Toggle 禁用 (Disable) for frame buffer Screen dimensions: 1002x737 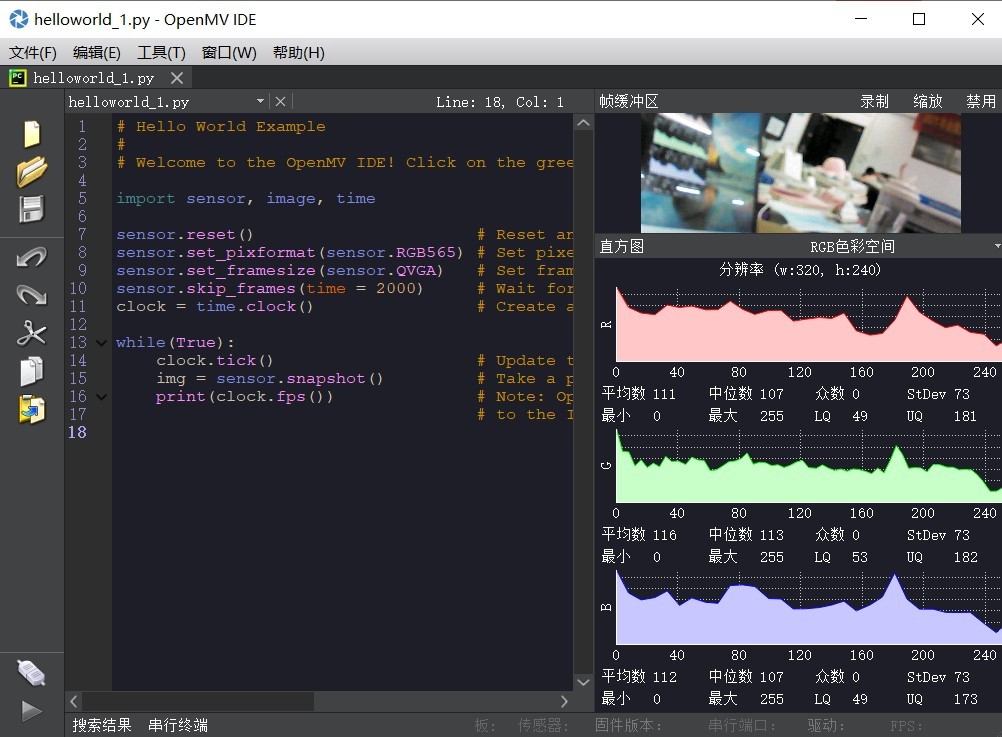[980, 101]
